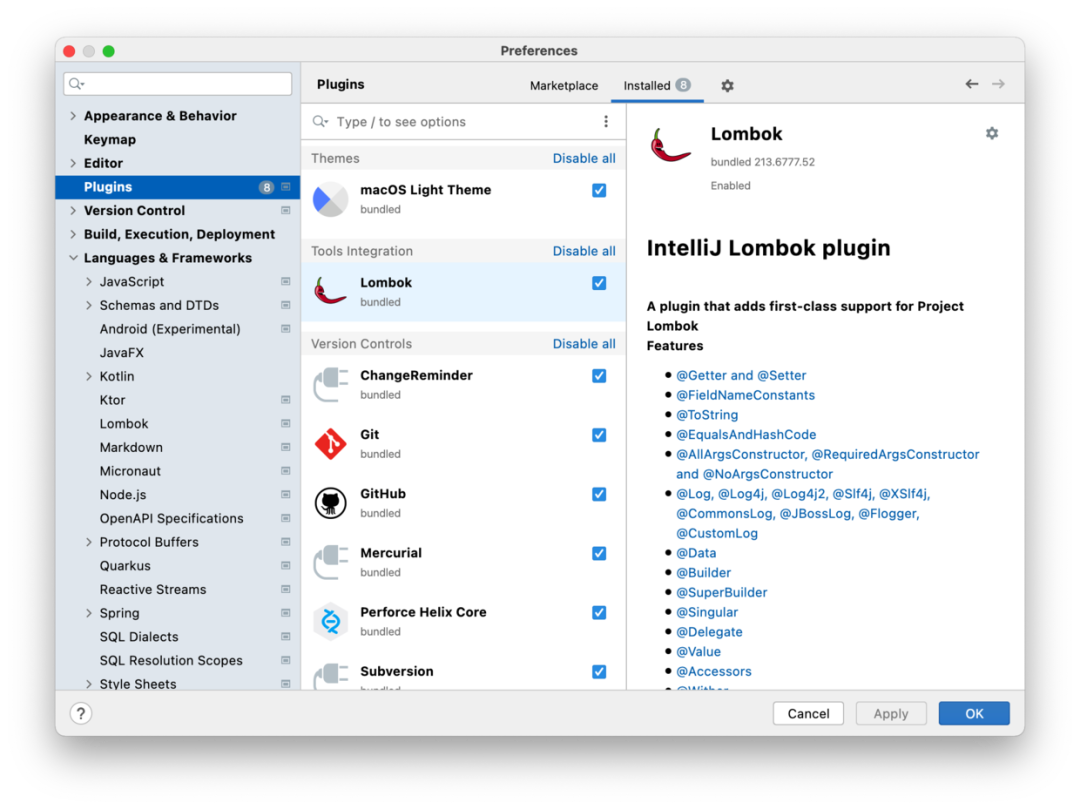1080x809 pixels.
Task: Disable the Git plugin checkbox
Action: click(599, 435)
